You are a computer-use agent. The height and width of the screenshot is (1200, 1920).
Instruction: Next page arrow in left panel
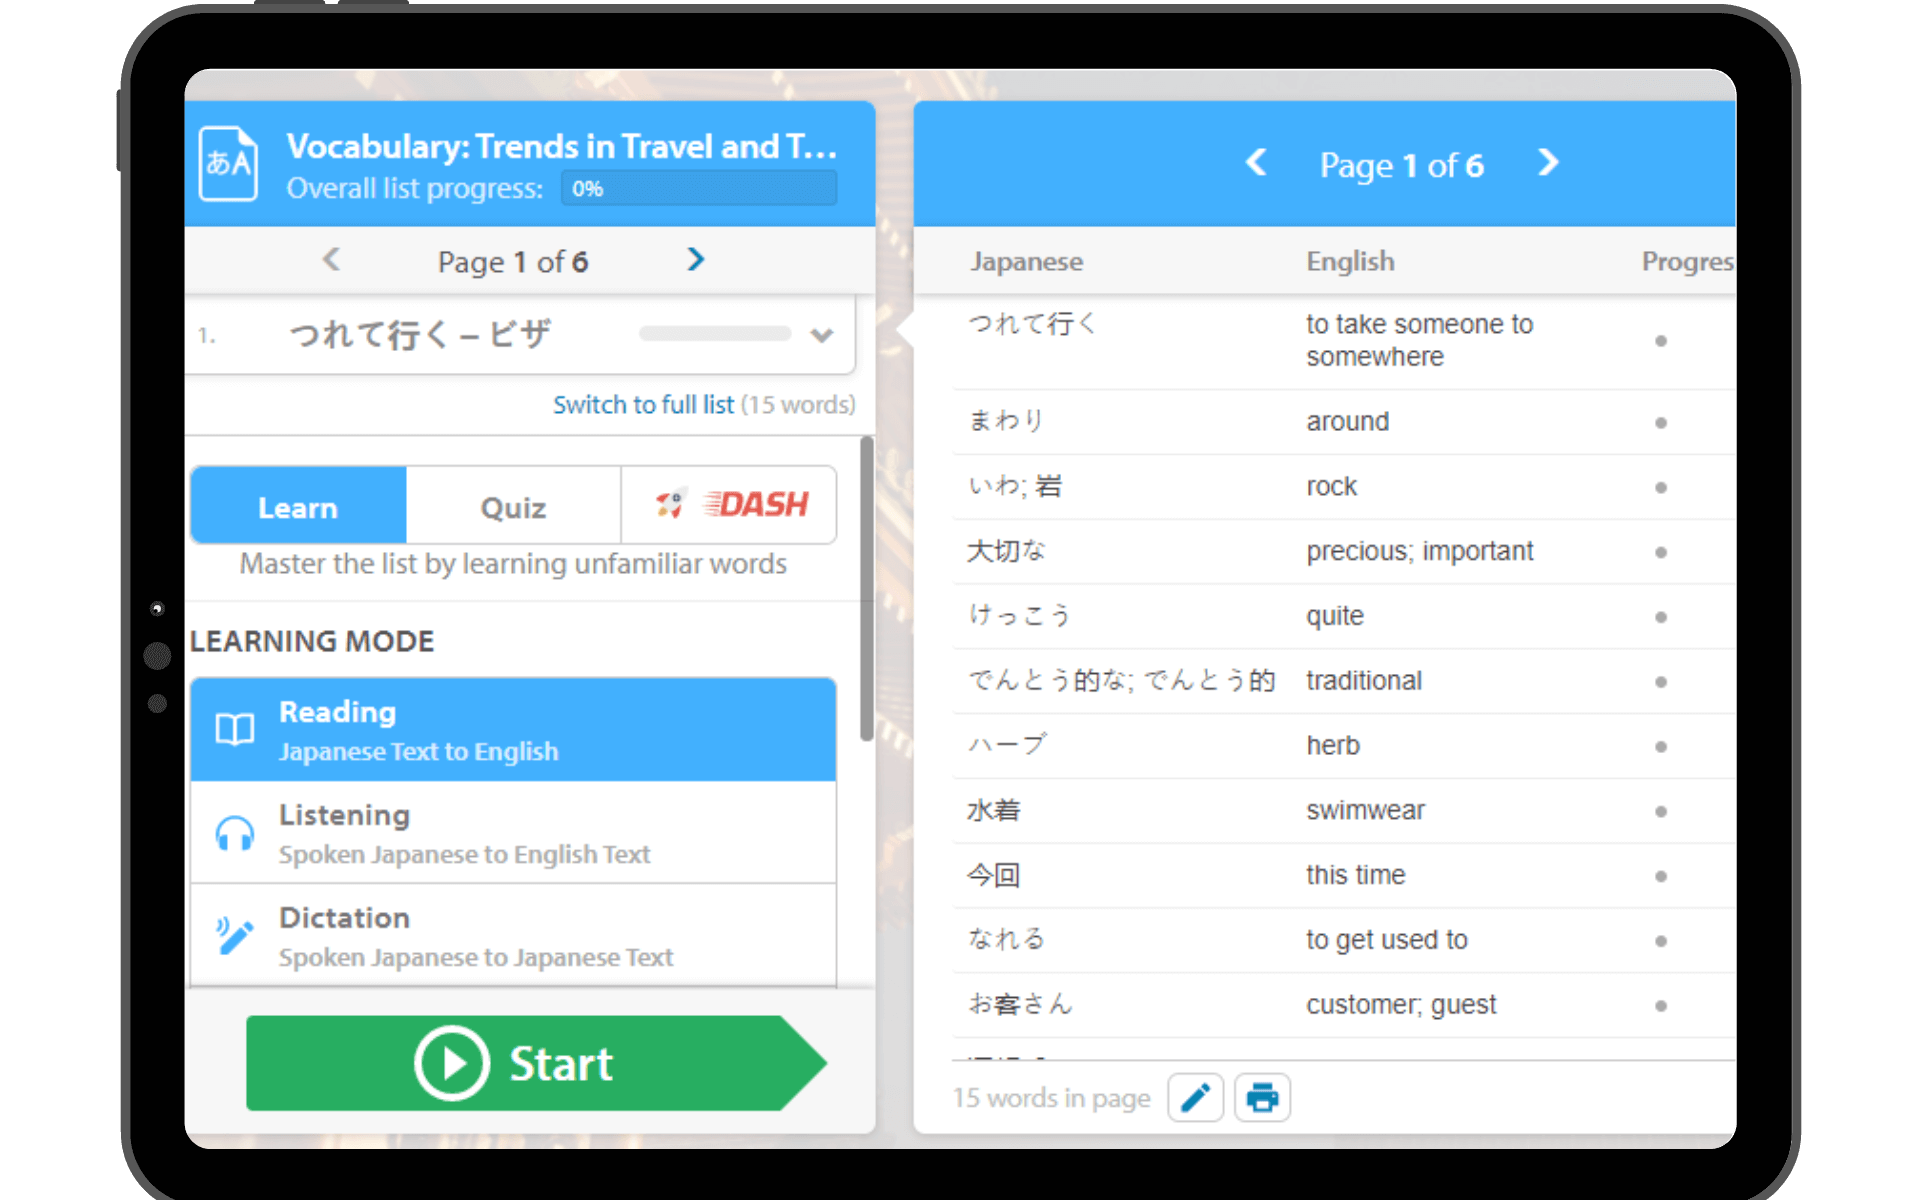point(696,260)
